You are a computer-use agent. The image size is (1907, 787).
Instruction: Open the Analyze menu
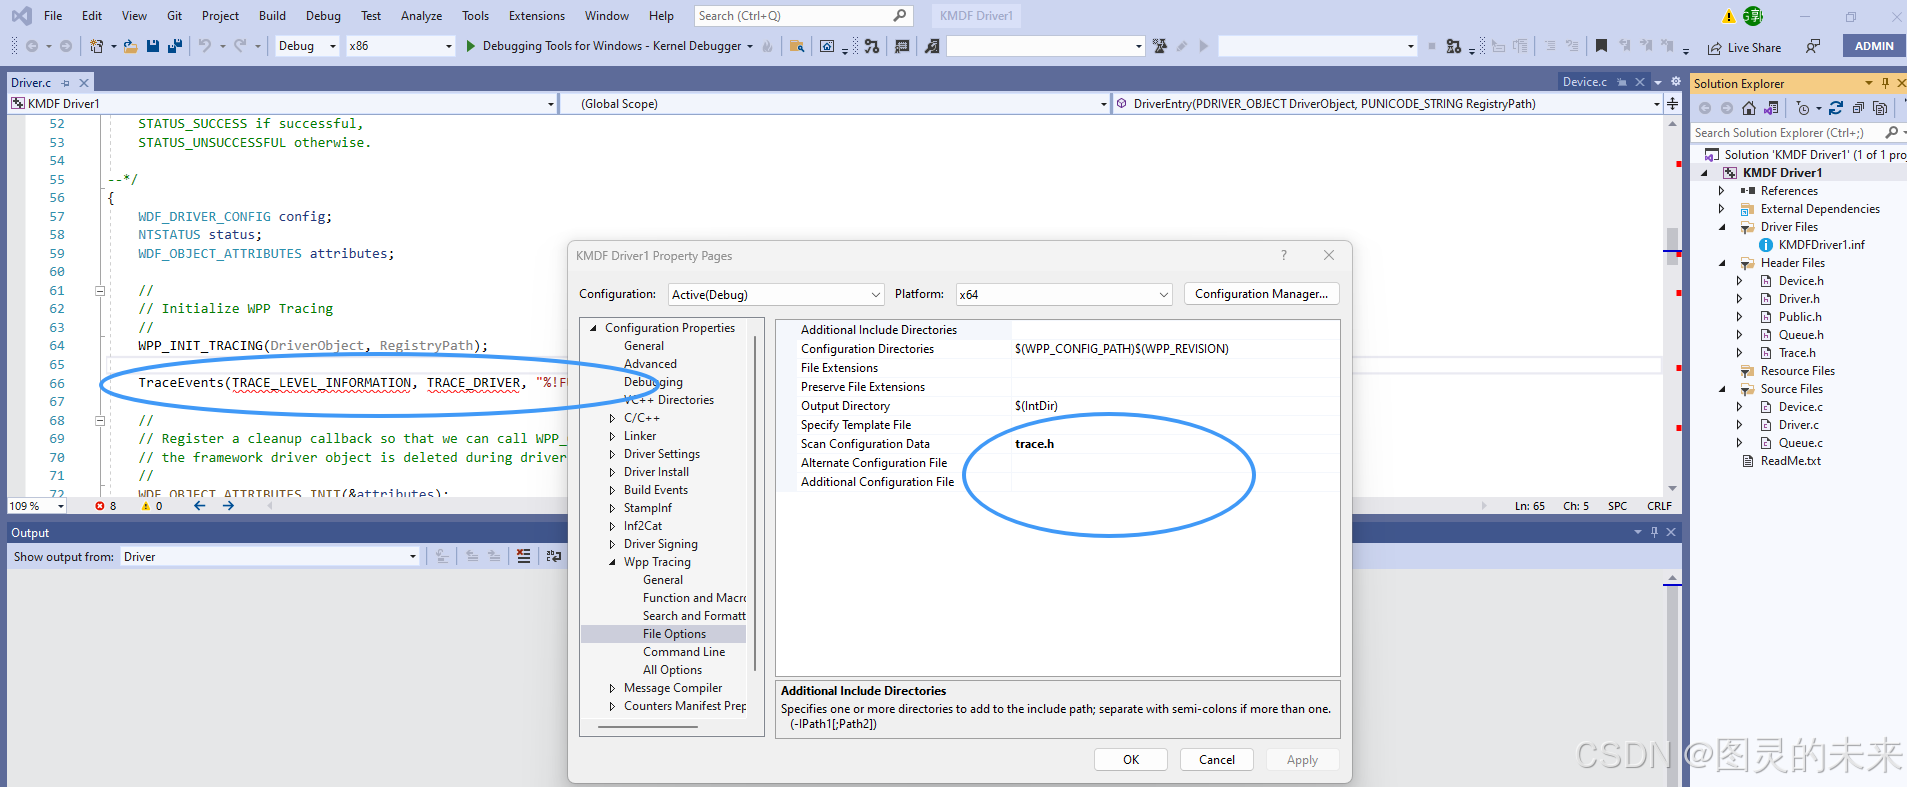tap(421, 16)
